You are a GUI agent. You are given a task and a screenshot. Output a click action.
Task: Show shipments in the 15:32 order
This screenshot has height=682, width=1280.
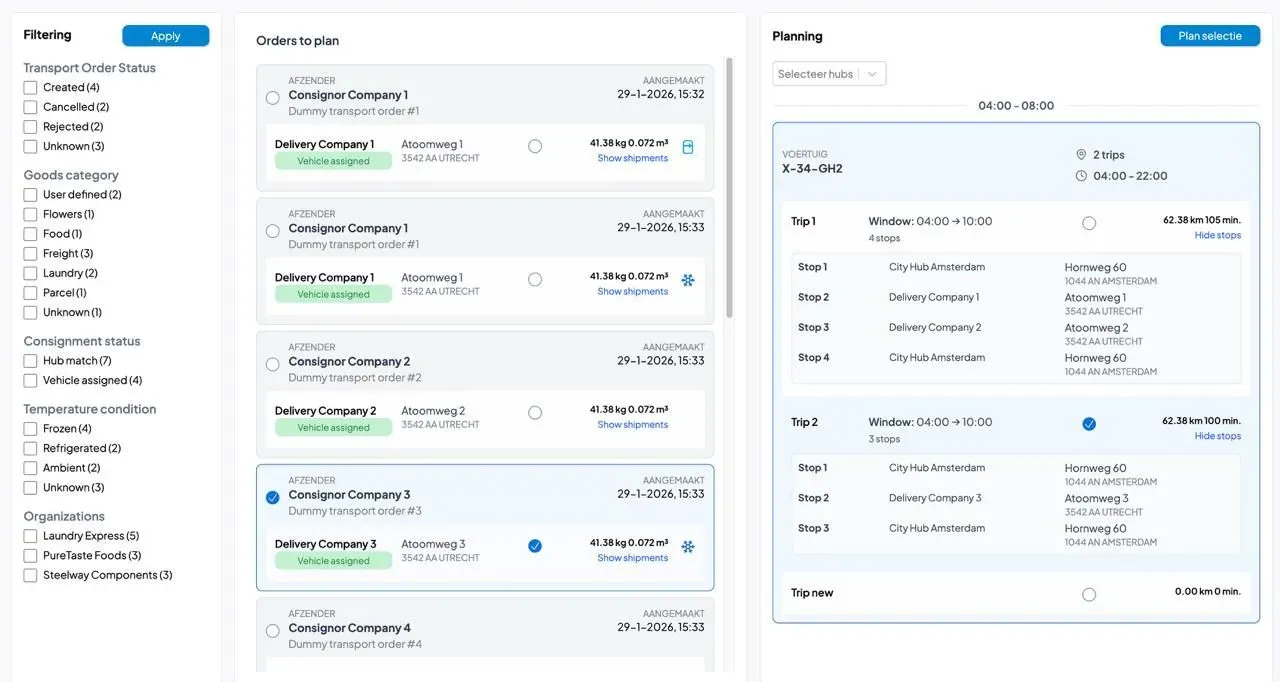tap(633, 158)
